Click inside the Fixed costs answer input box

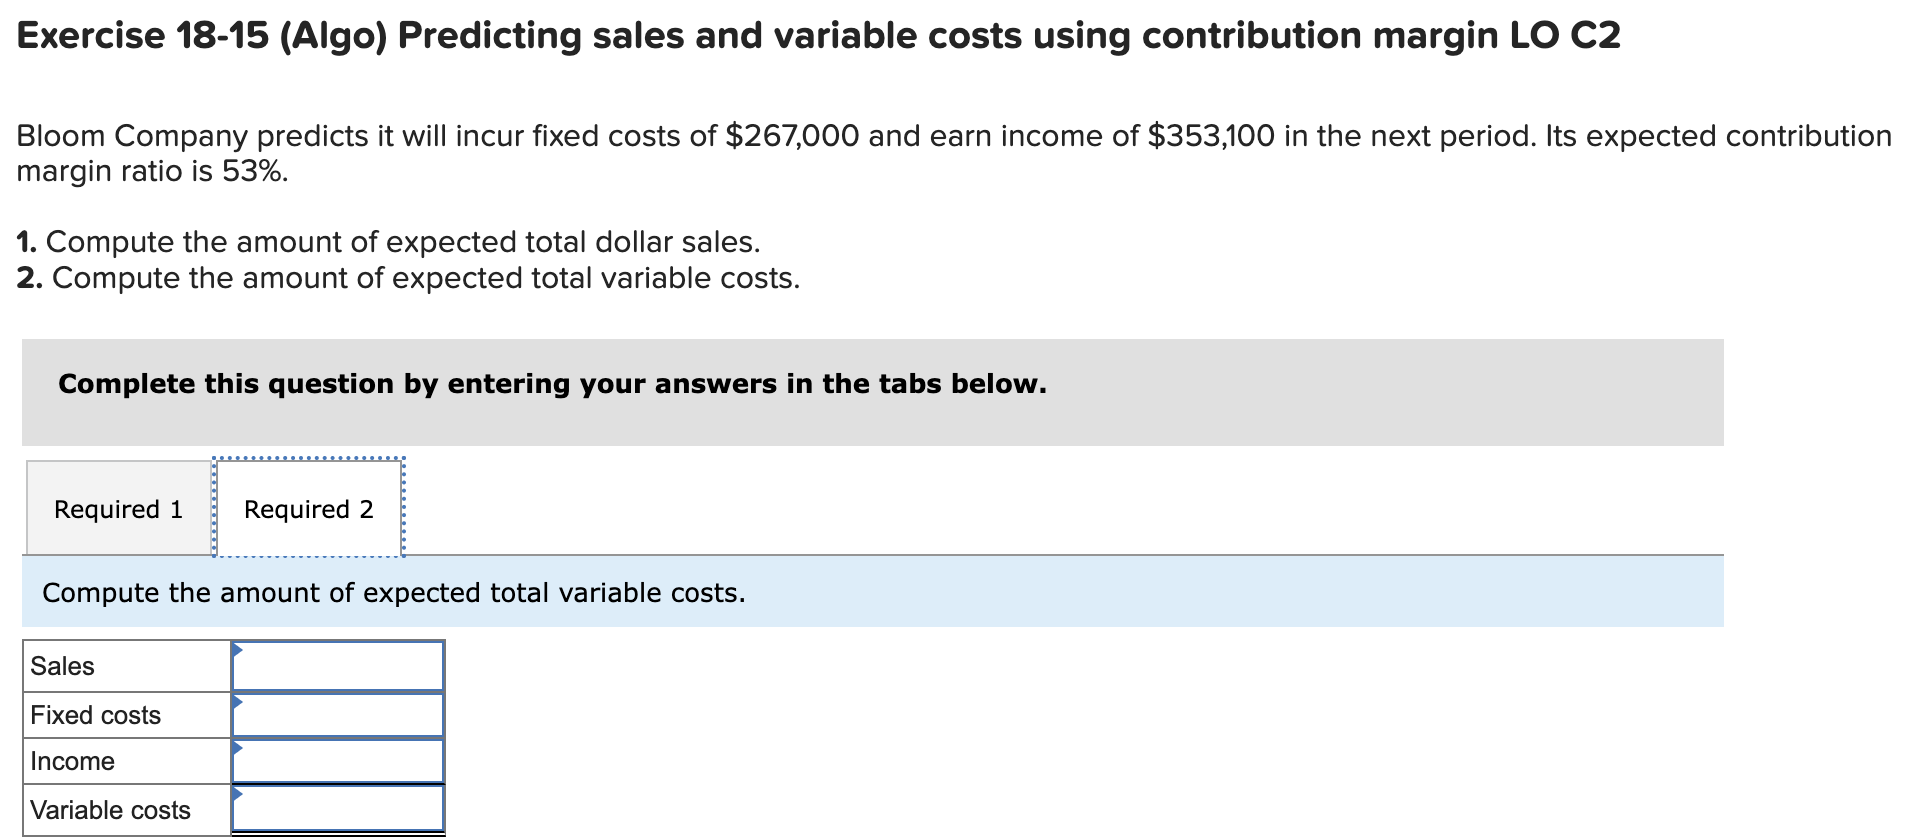point(340,713)
